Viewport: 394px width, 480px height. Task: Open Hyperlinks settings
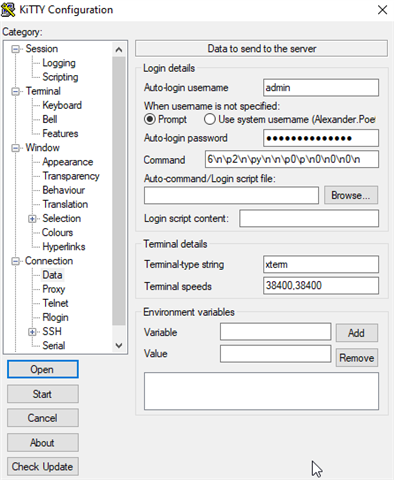pyautogui.click(x=64, y=247)
